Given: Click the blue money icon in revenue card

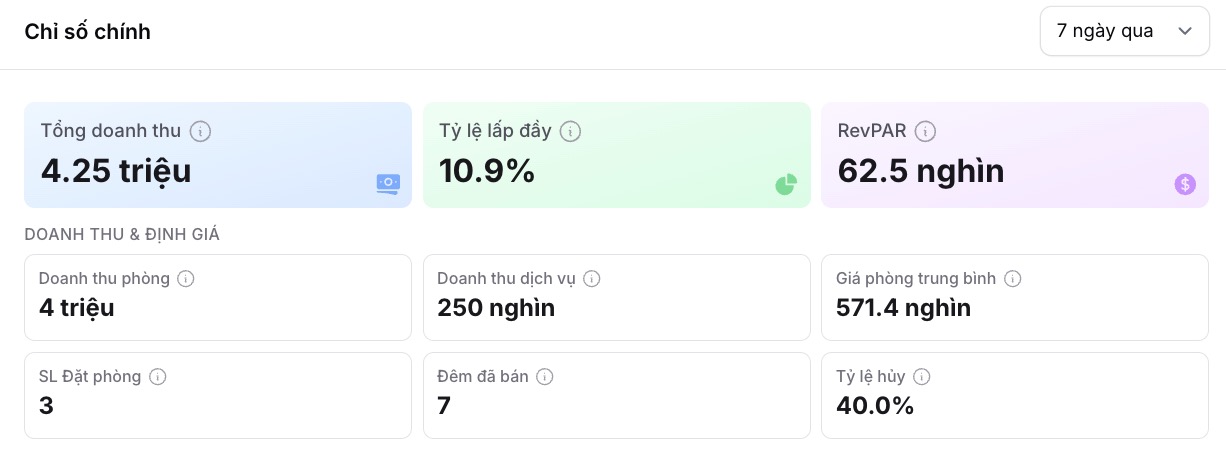Looking at the screenshot, I should (x=388, y=184).
